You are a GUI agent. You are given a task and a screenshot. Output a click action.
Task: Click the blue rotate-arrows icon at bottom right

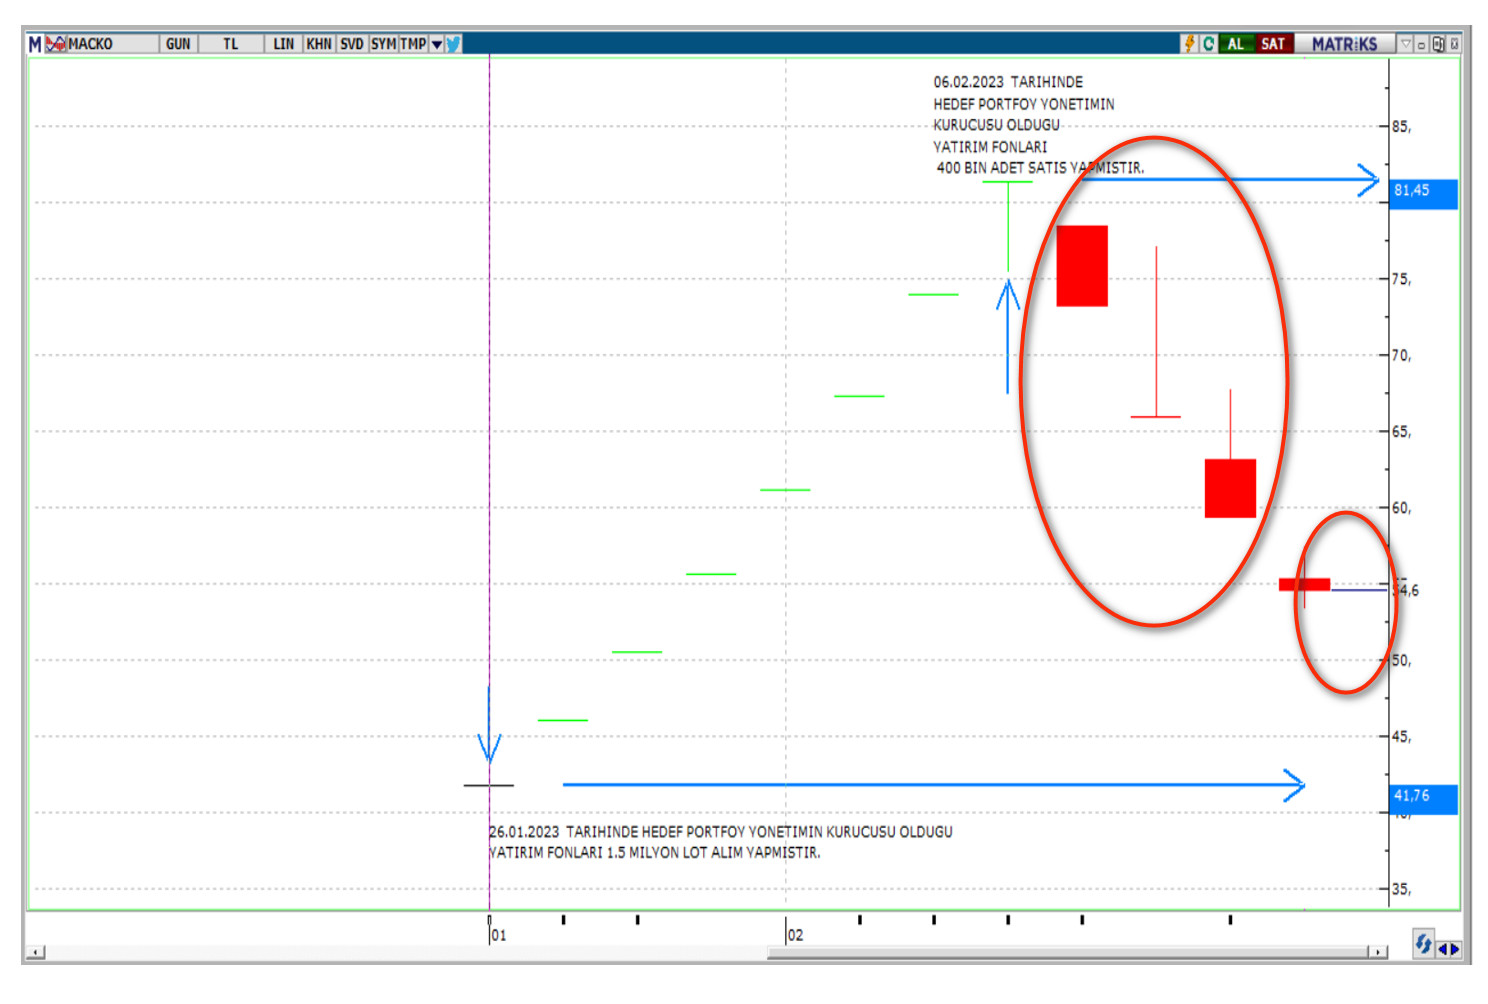[x=1423, y=943]
